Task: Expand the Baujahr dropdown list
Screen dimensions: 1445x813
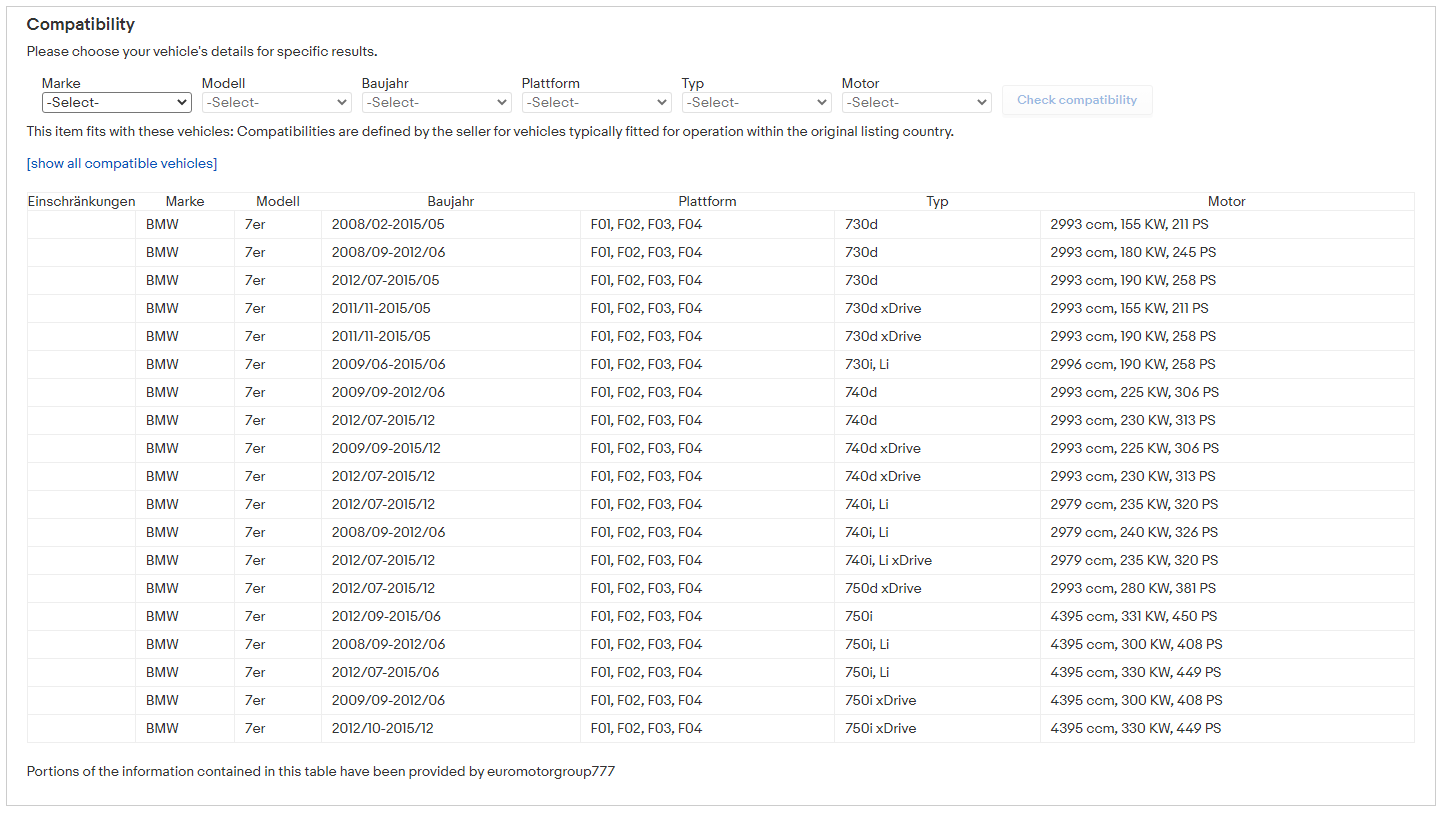Action: point(436,102)
